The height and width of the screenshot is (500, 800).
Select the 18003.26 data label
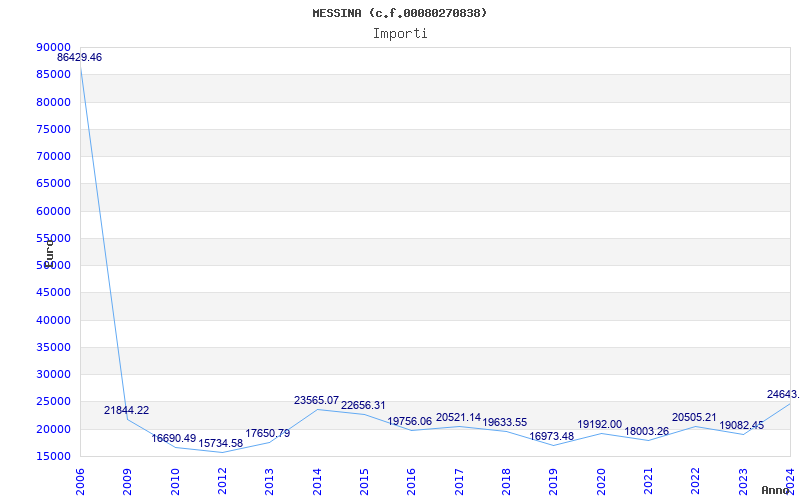(x=646, y=431)
